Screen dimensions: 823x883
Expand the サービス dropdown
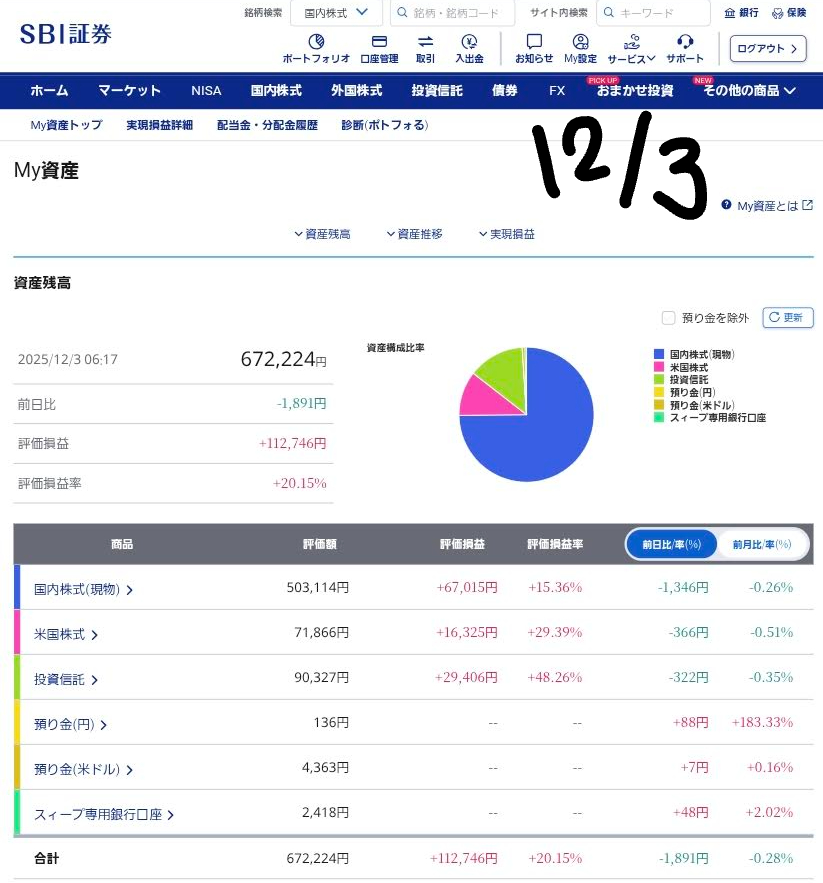point(631,42)
